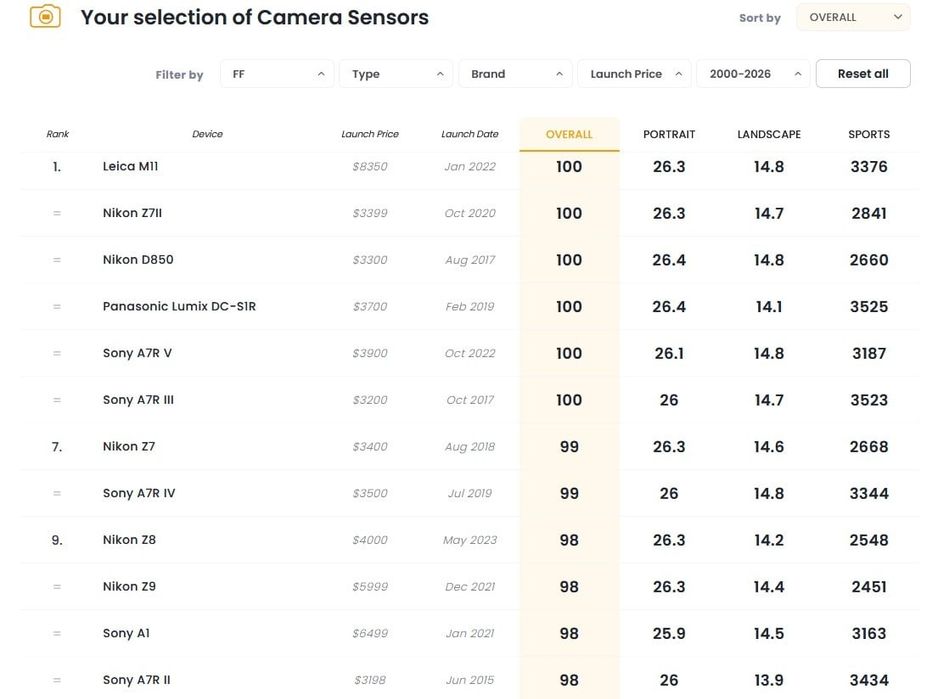Open the Nikon Z9 device entry
This screenshot has height=699, width=938.
(129, 586)
